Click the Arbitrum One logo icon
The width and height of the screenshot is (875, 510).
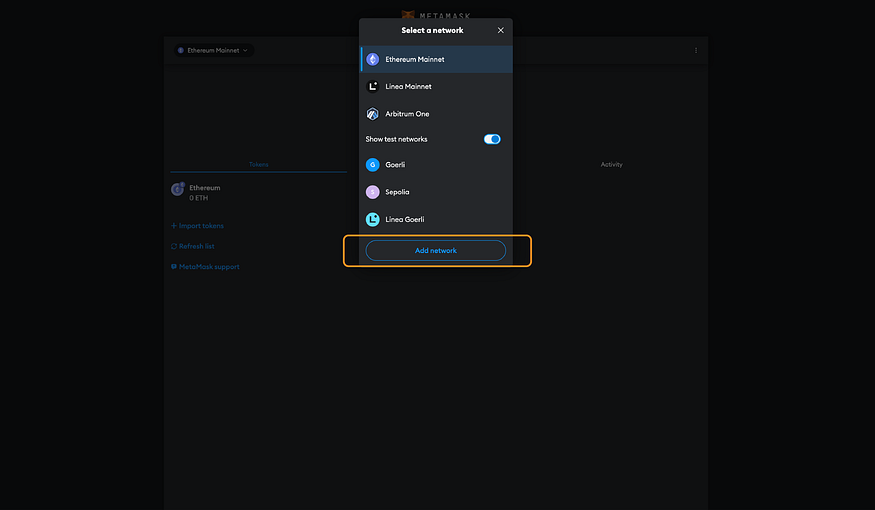tap(372, 114)
